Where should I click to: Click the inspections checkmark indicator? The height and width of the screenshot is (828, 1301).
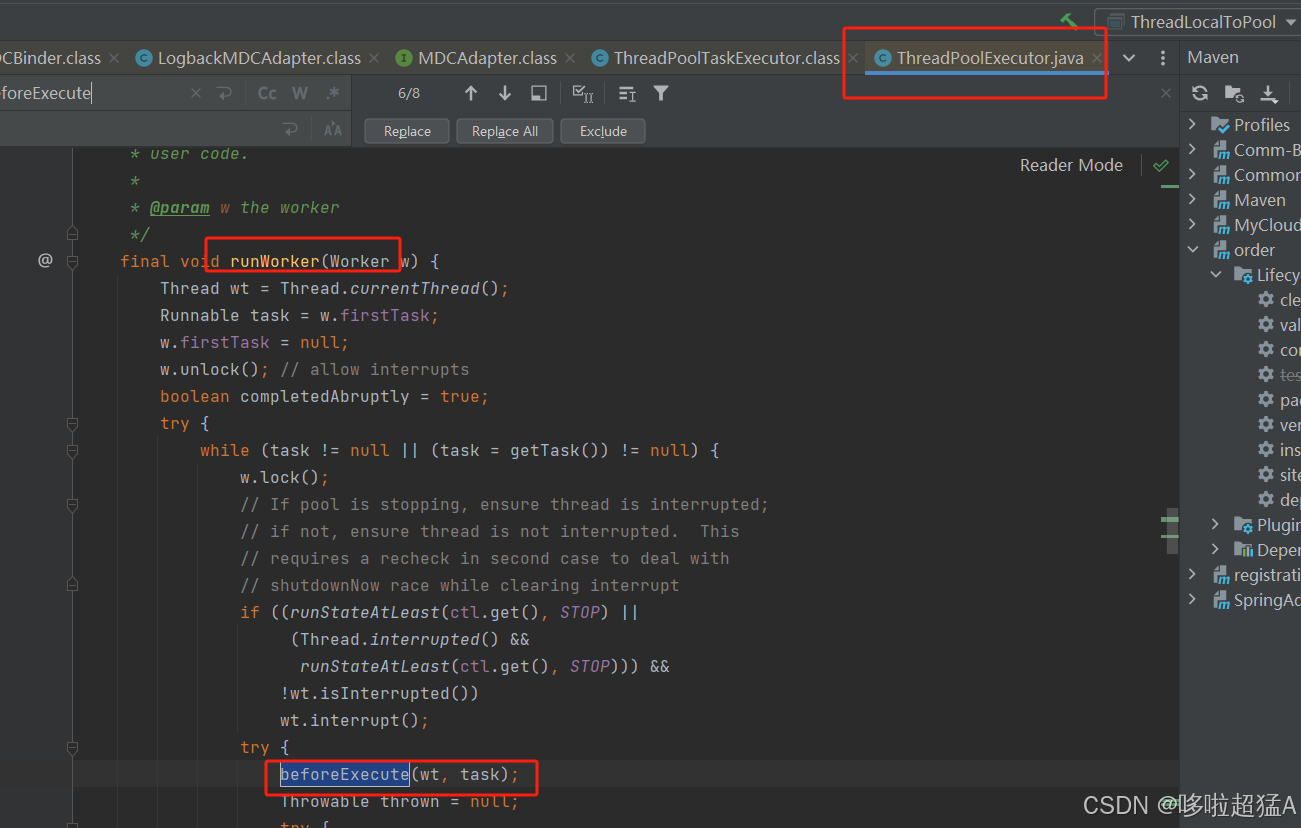coord(1161,165)
